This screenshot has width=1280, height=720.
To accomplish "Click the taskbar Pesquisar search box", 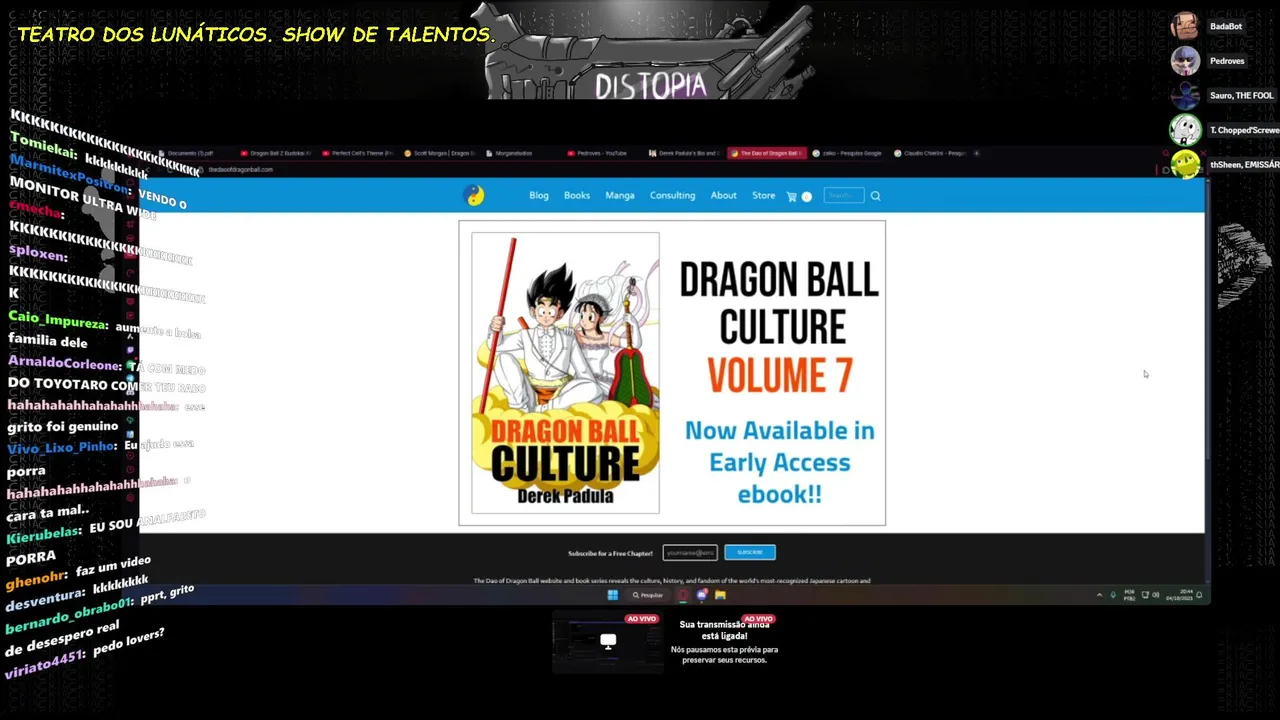I will pos(648,595).
